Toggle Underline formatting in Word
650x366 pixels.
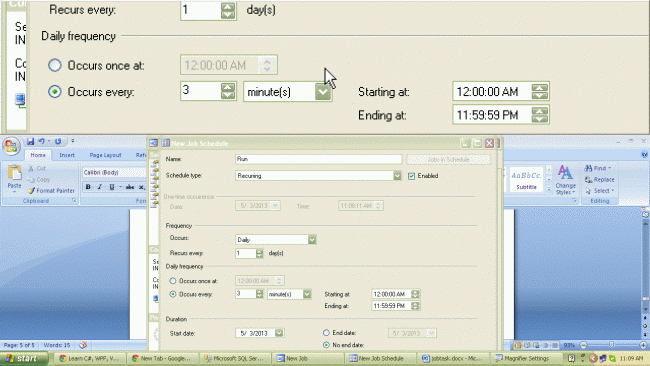tap(112, 187)
